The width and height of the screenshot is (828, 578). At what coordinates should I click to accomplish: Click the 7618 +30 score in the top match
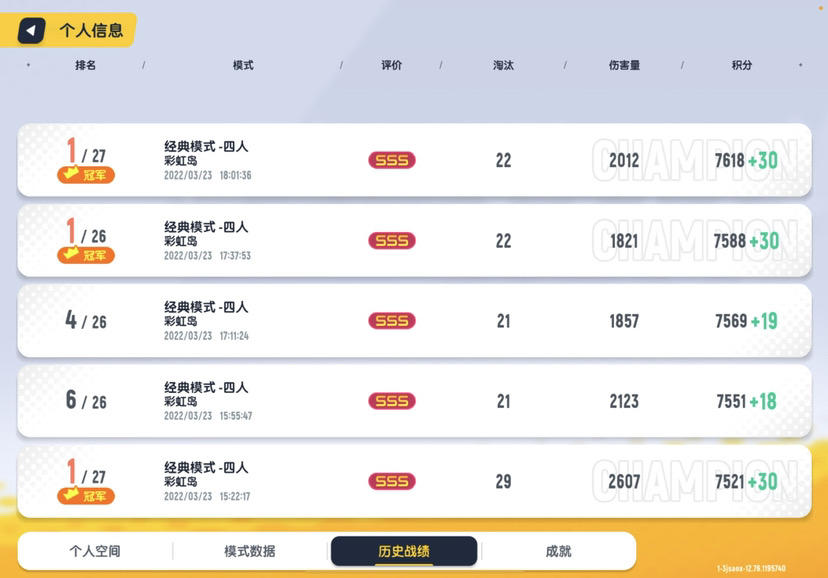pyautogui.click(x=746, y=160)
